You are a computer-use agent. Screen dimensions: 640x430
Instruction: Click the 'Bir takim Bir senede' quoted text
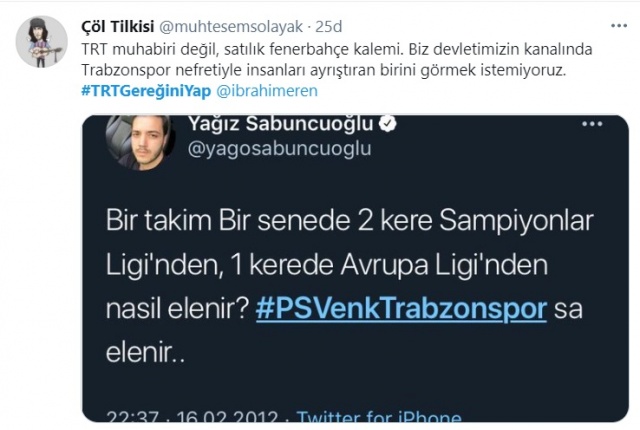(350, 287)
